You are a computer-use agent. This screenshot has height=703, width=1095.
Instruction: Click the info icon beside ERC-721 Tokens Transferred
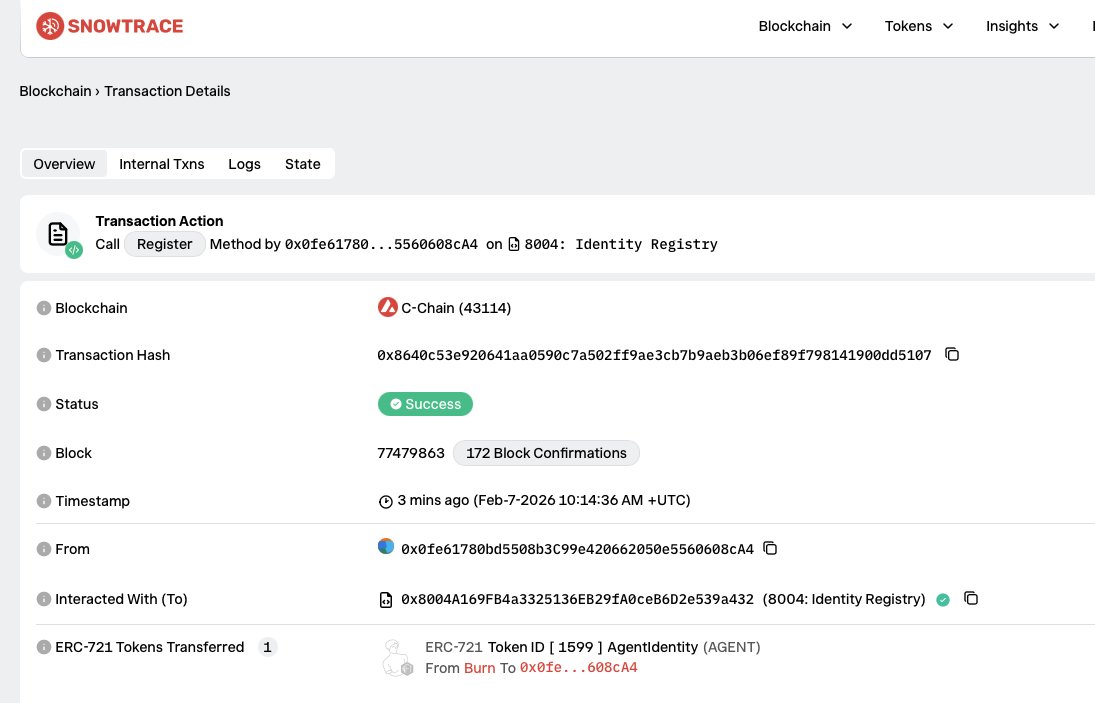[44, 647]
